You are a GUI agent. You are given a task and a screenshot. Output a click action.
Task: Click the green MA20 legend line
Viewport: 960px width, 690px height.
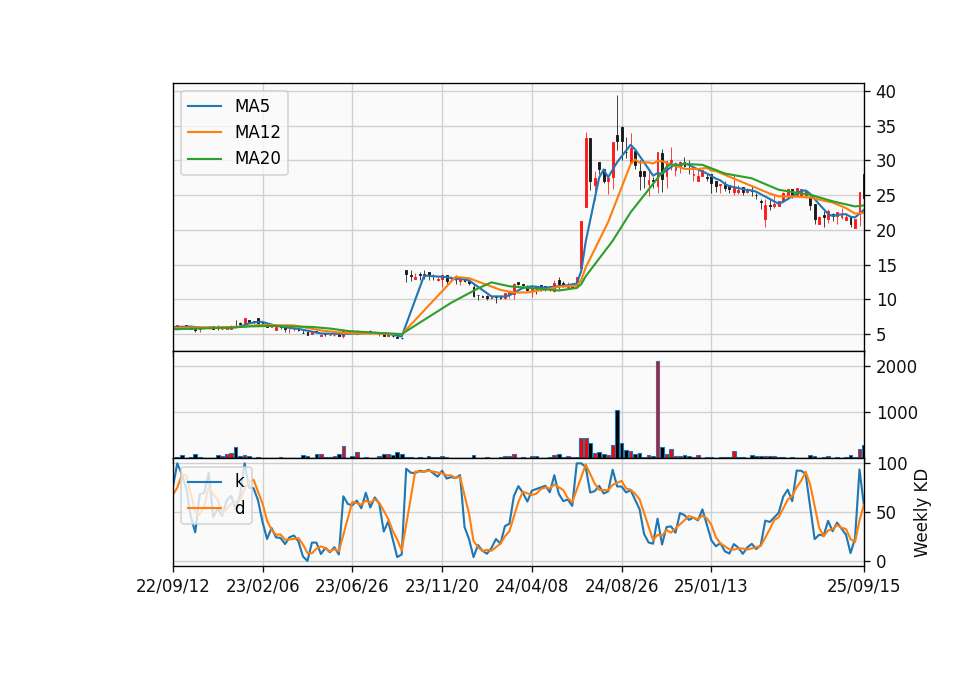[x=204, y=159]
